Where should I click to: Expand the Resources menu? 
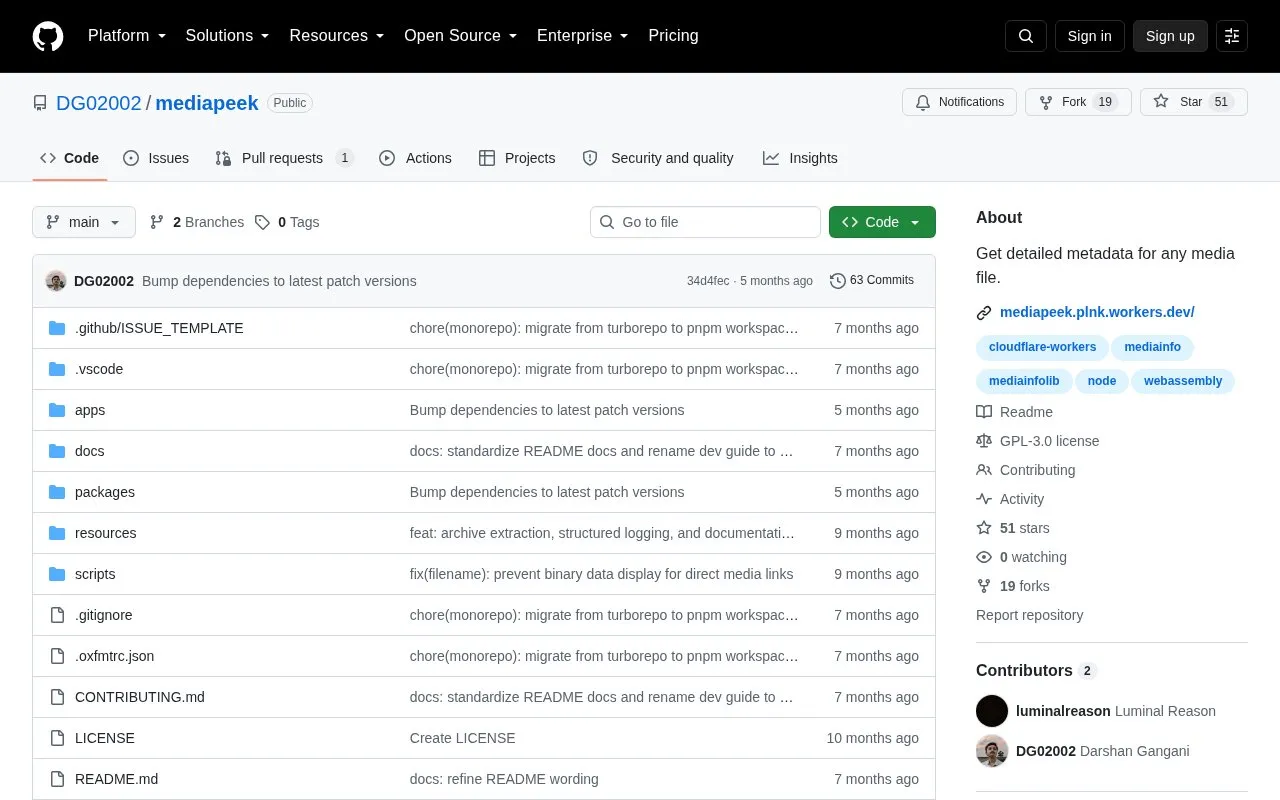337,36
